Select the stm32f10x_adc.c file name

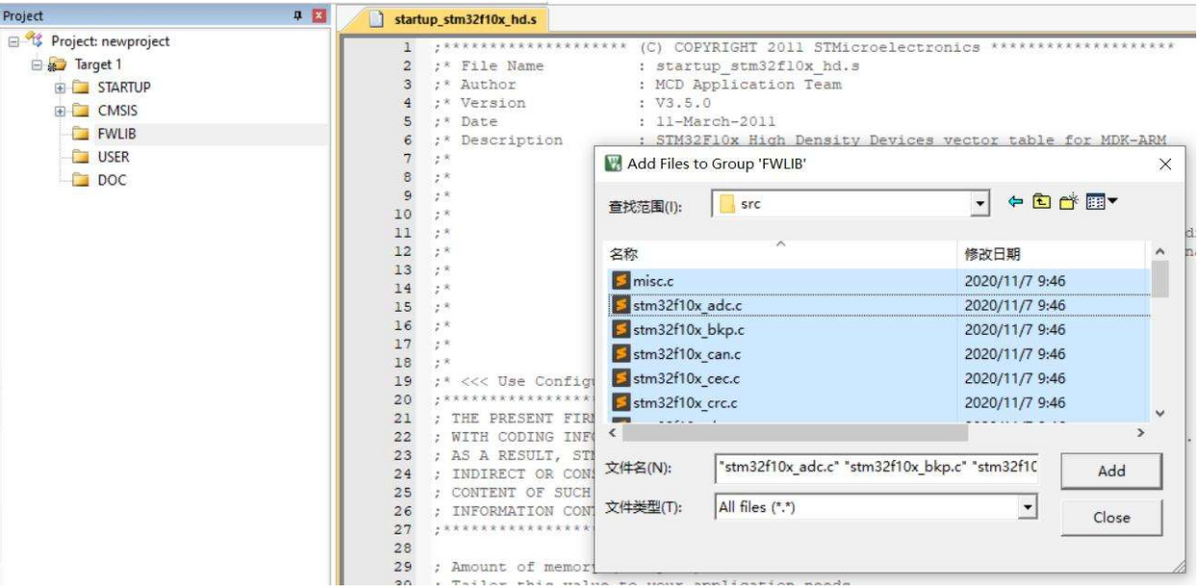point(688,305)
